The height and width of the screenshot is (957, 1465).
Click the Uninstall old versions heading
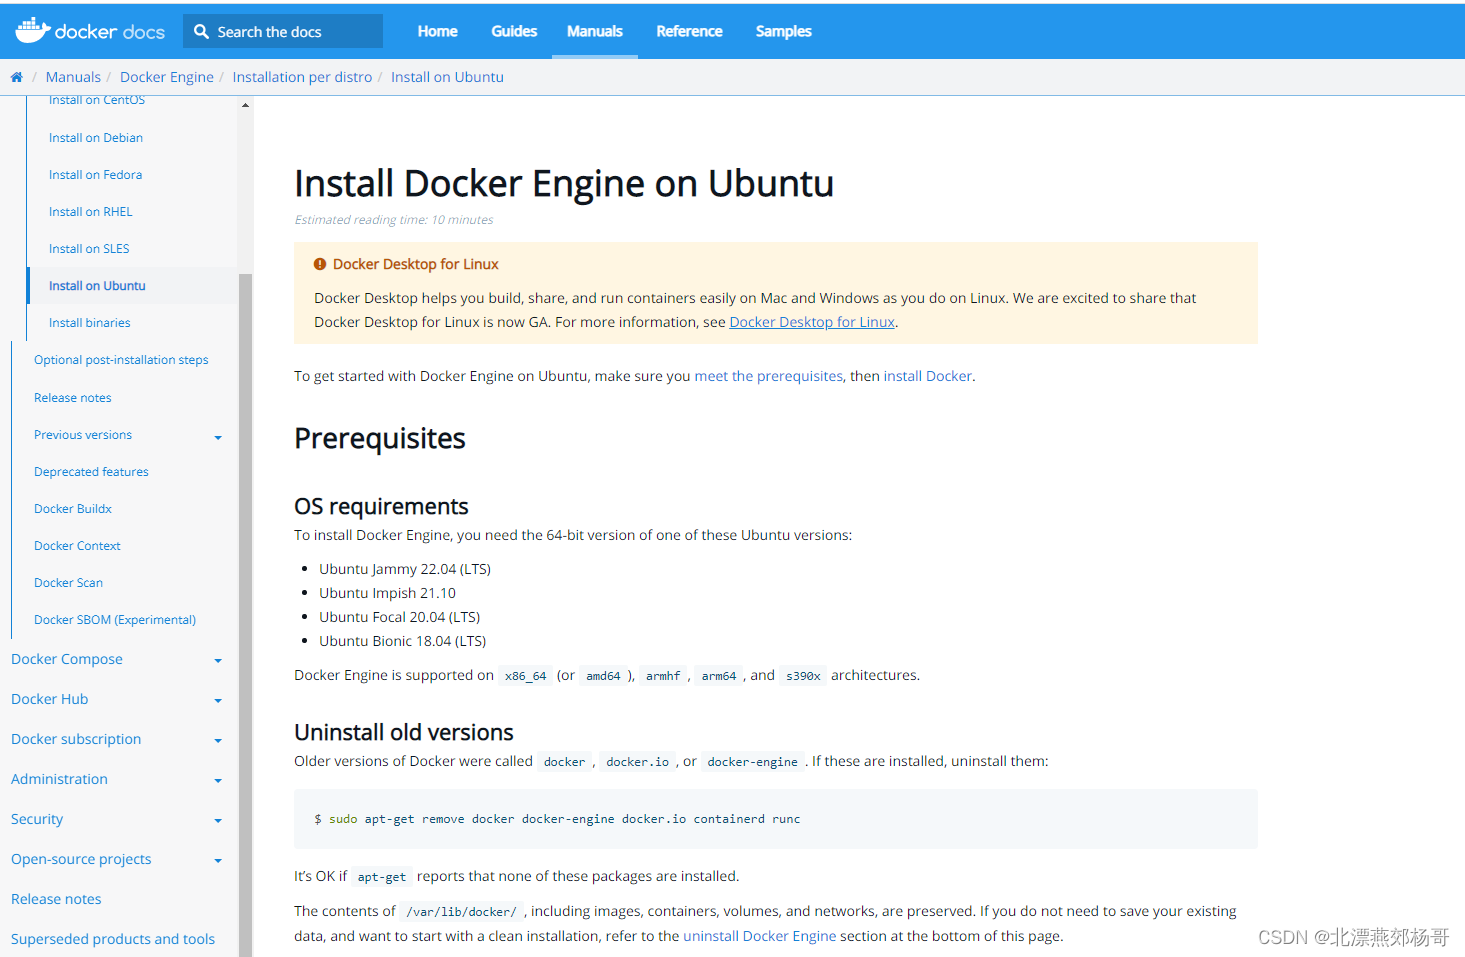point(404,732)
